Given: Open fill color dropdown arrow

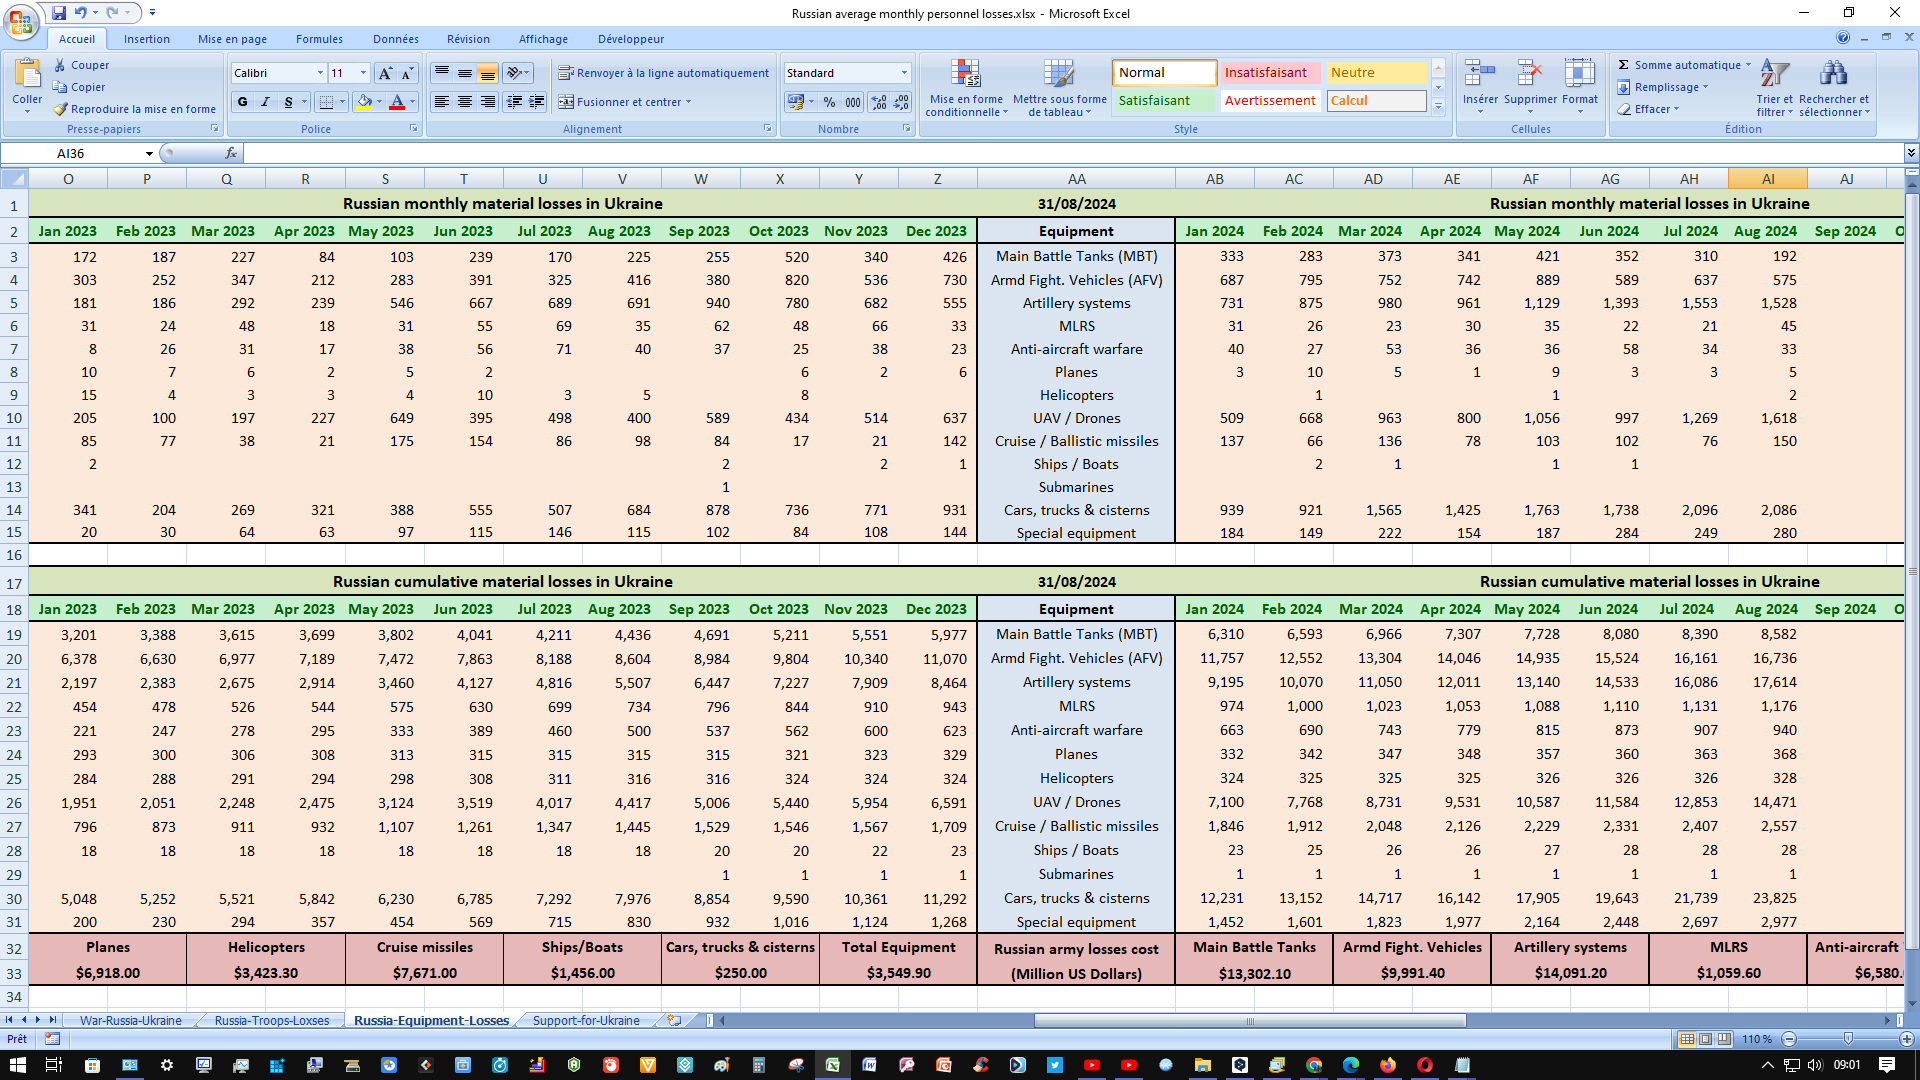Looking at the screenshot, I should [x=380, y=102].
